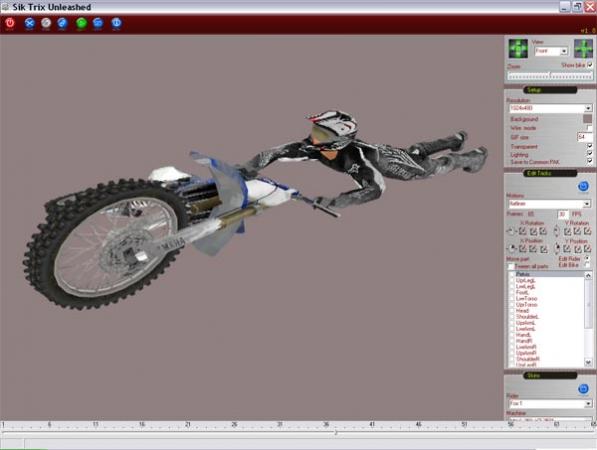Click the Setup section header
Screen dimensions: 597x450
coord(550,90)
